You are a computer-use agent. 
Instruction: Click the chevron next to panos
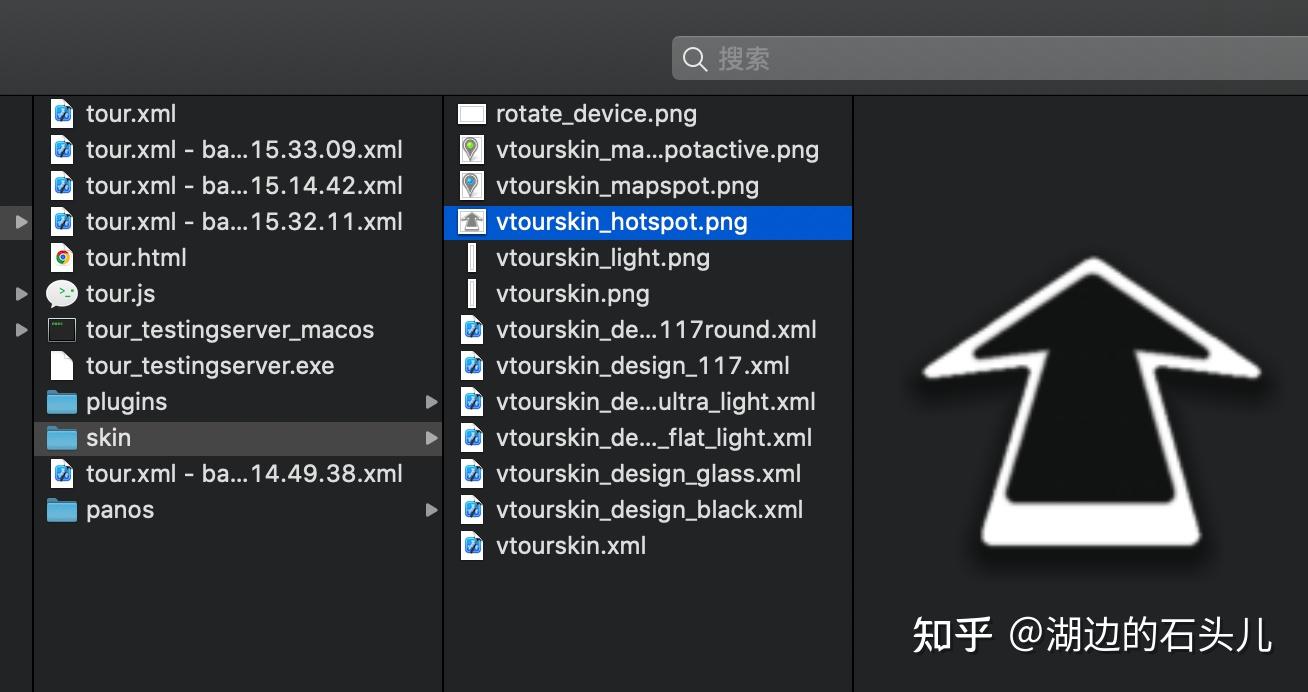(431, 509)
